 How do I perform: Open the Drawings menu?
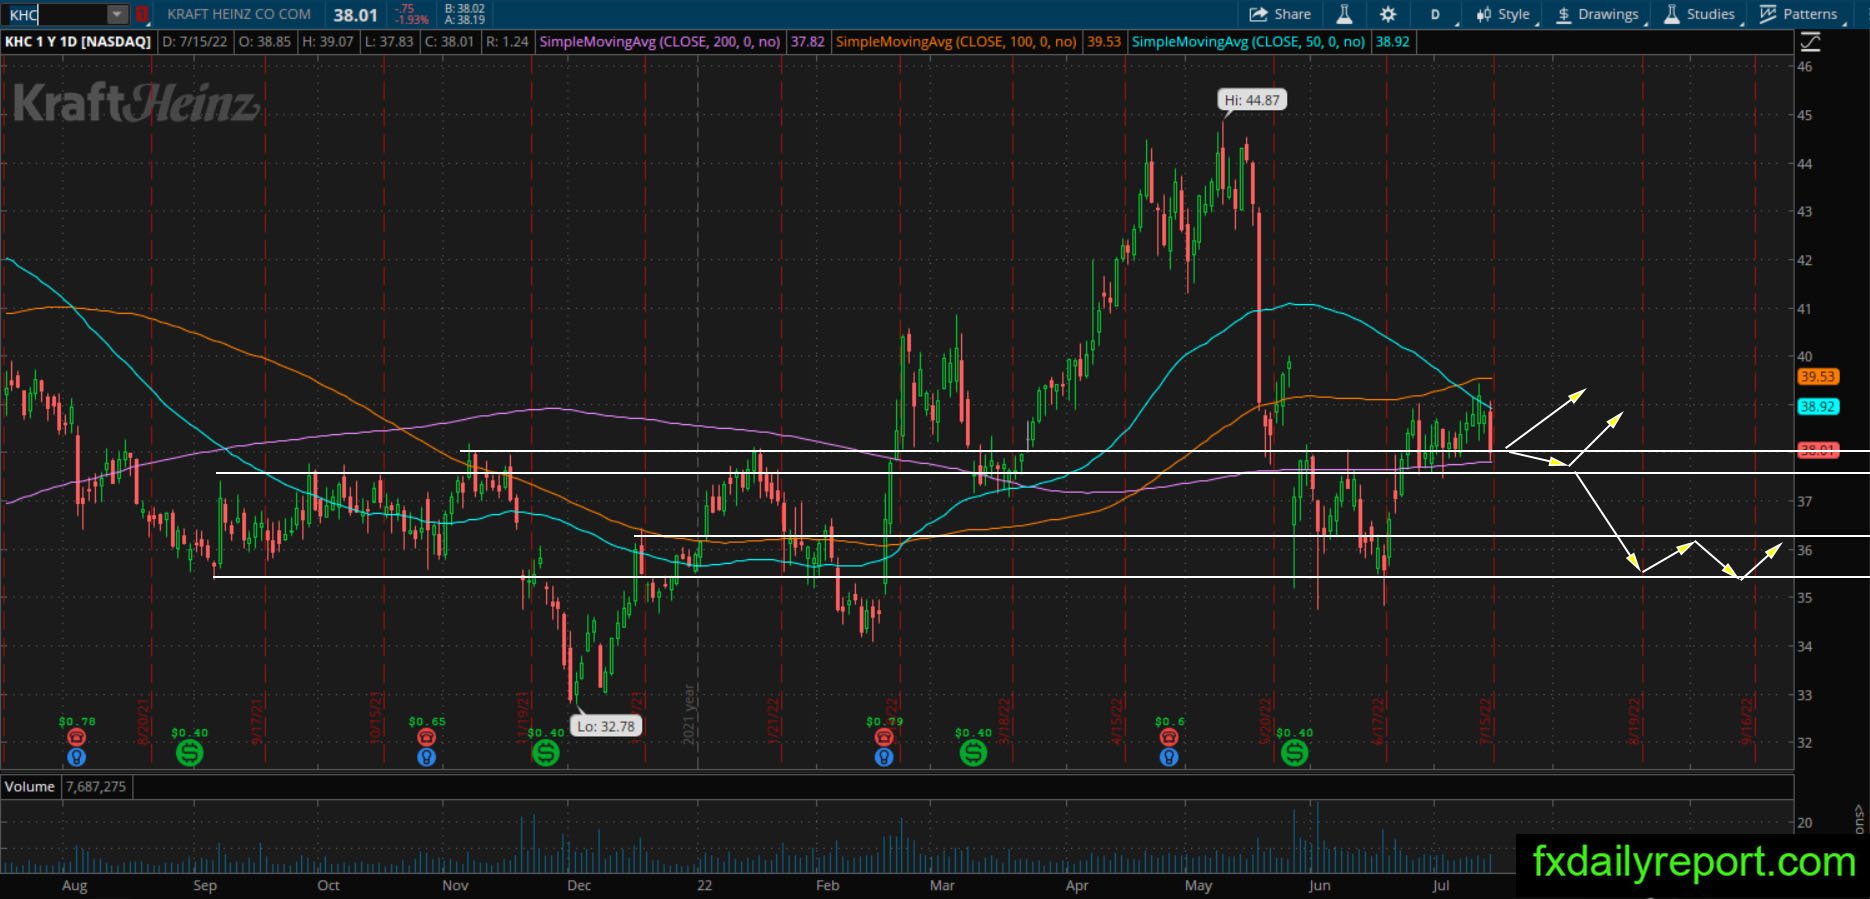coord(1598,14)
